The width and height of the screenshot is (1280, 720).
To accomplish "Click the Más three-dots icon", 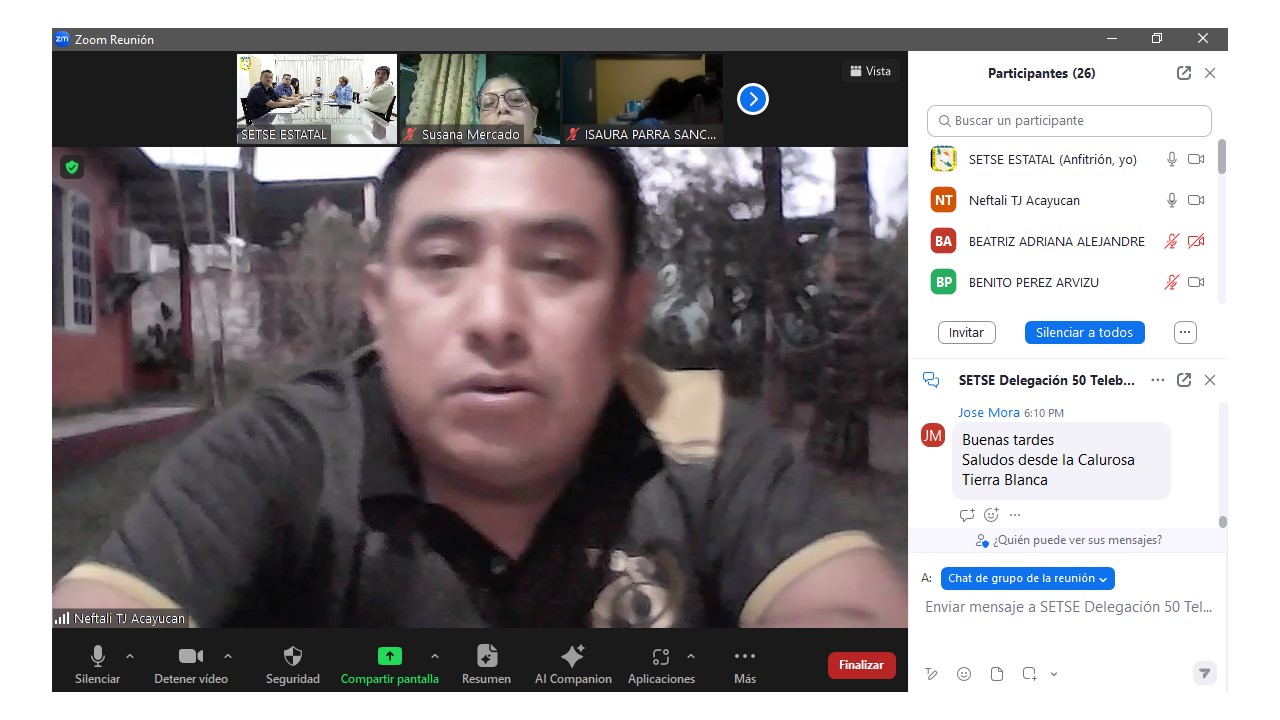I will 744,657.
